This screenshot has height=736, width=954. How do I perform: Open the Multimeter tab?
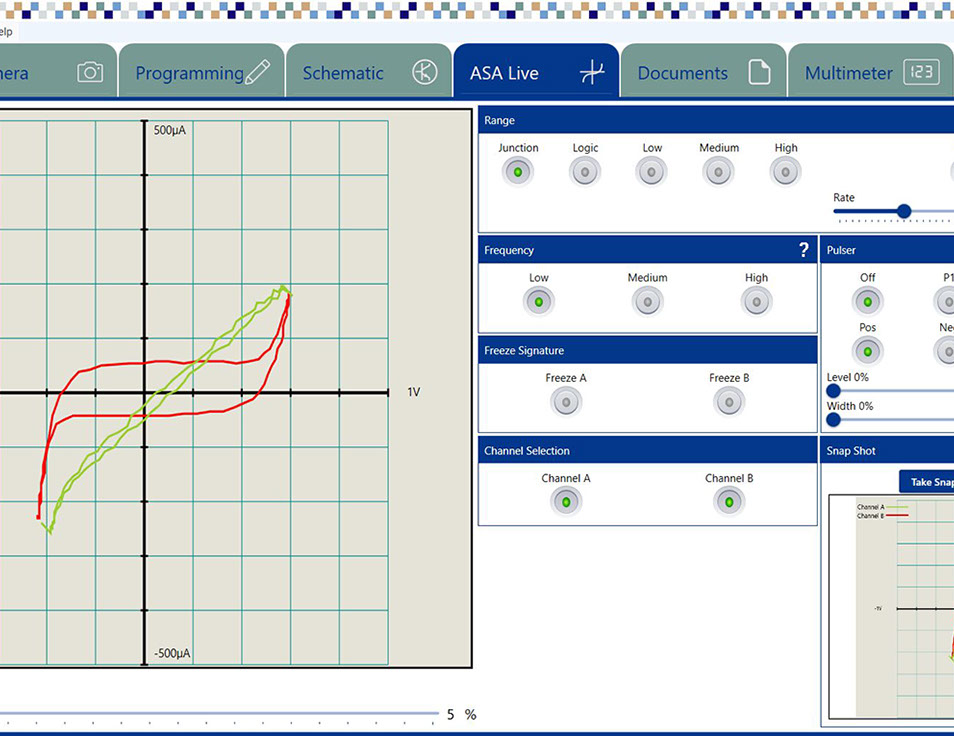click(x=849, y=73)
